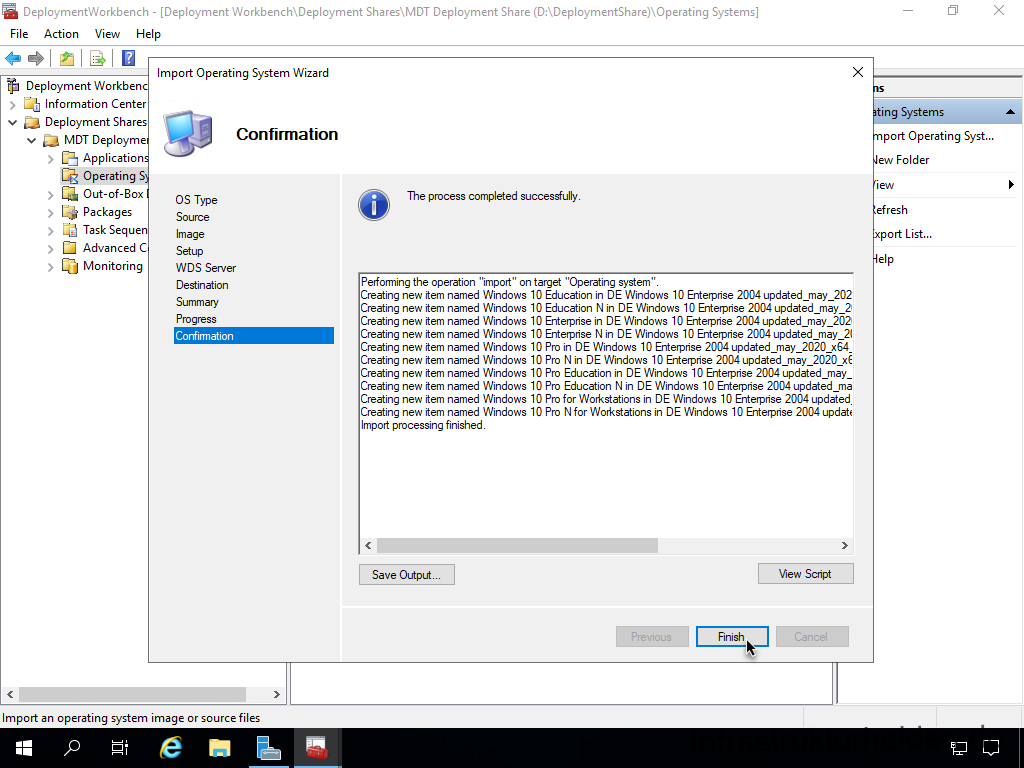Click the Export List toolbar icon
The width and height of the screenshot is (1024, 768).
[x=97, y=59]
